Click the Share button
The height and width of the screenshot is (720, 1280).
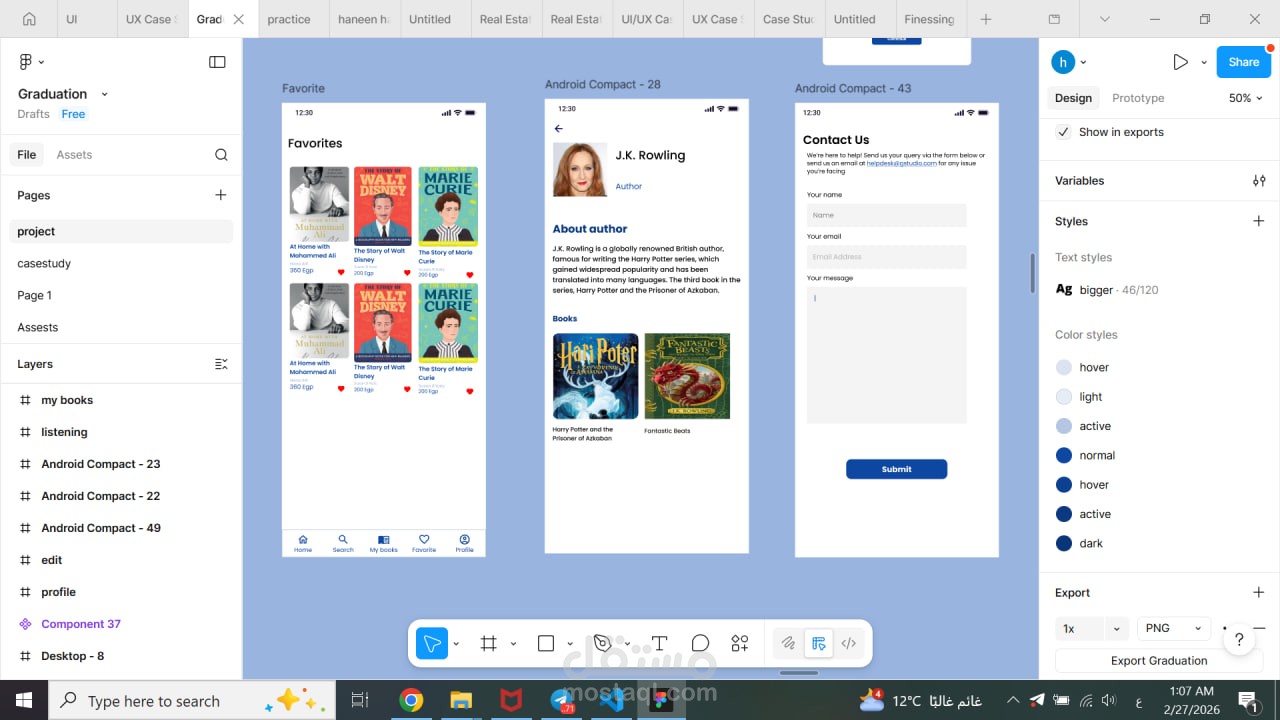[1244, 62]
